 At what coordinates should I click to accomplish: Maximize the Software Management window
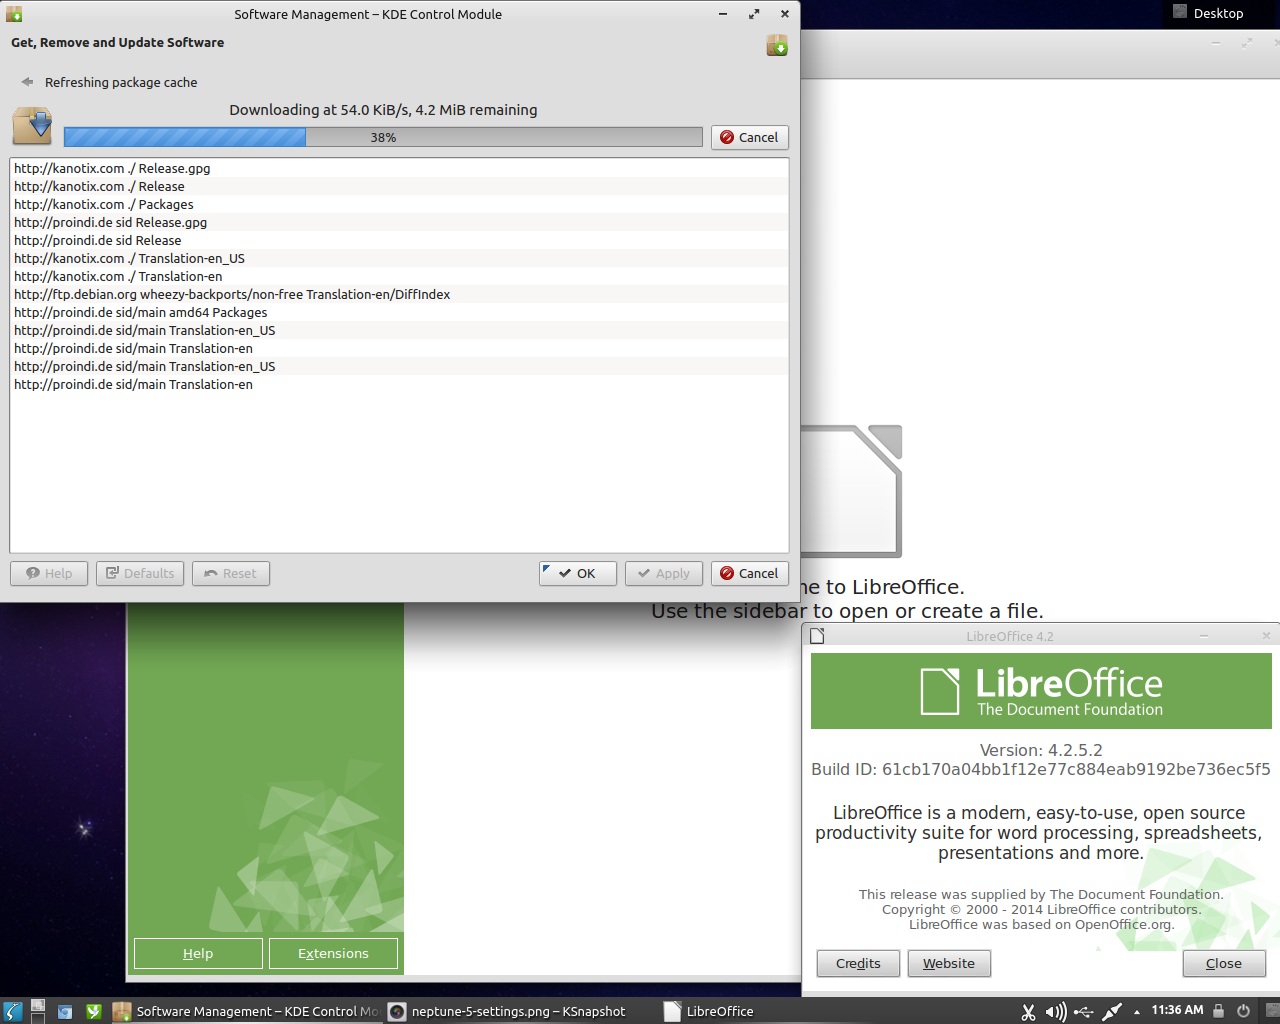754,14
